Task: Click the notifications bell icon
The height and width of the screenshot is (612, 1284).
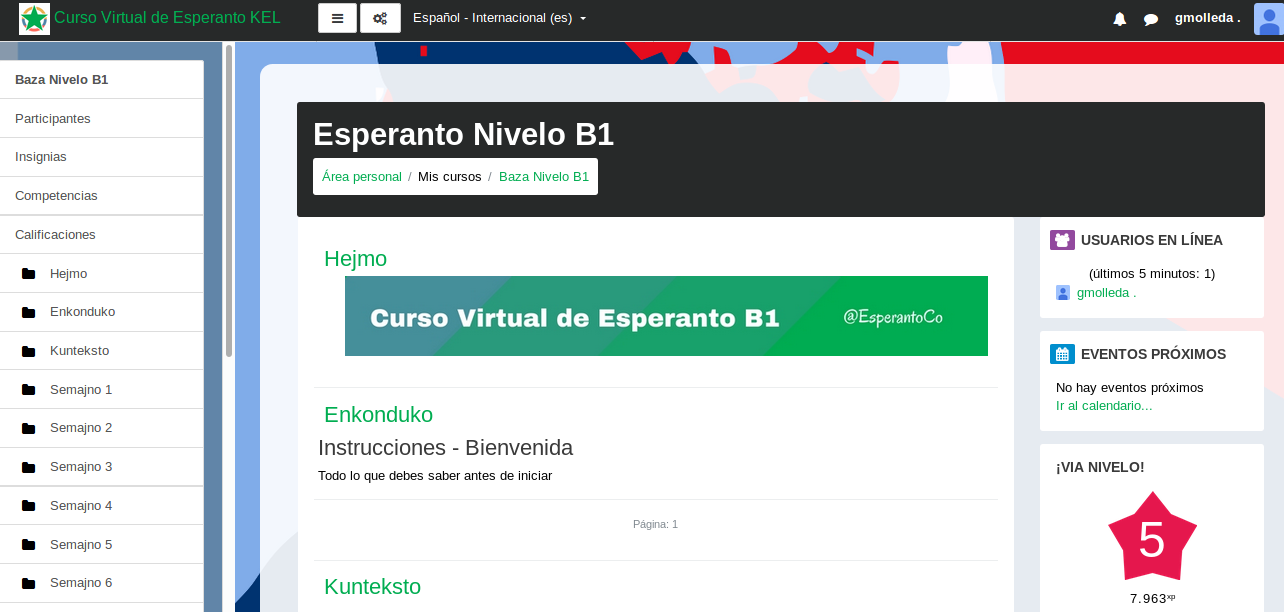Action: [1119, 18]
